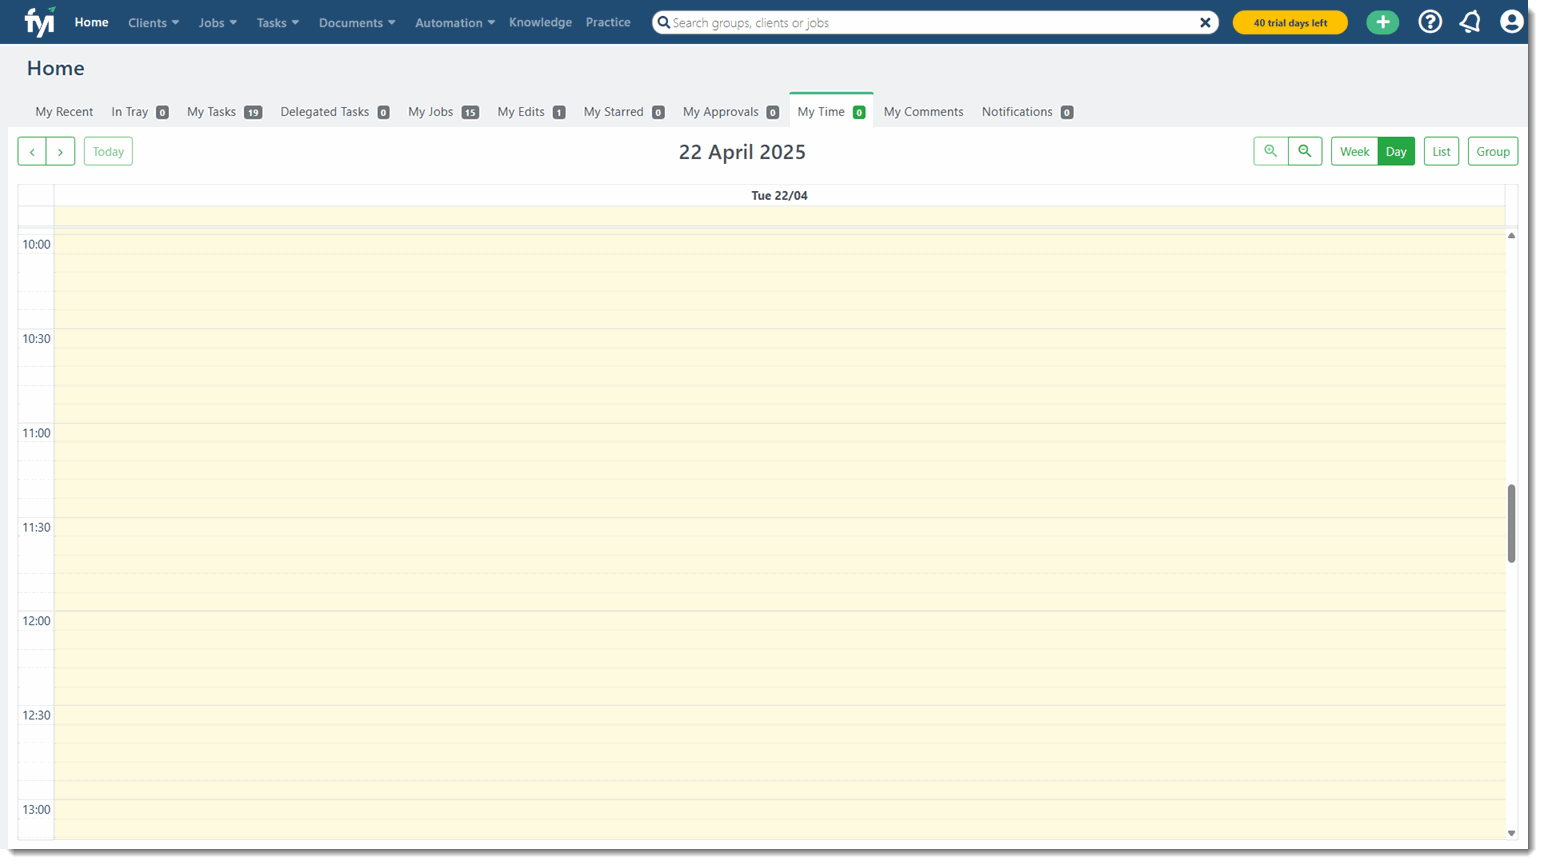This screenshot has height=864, width=1543.
Task: Switch to the My Tasks tab
Action: tap(224, 112)
